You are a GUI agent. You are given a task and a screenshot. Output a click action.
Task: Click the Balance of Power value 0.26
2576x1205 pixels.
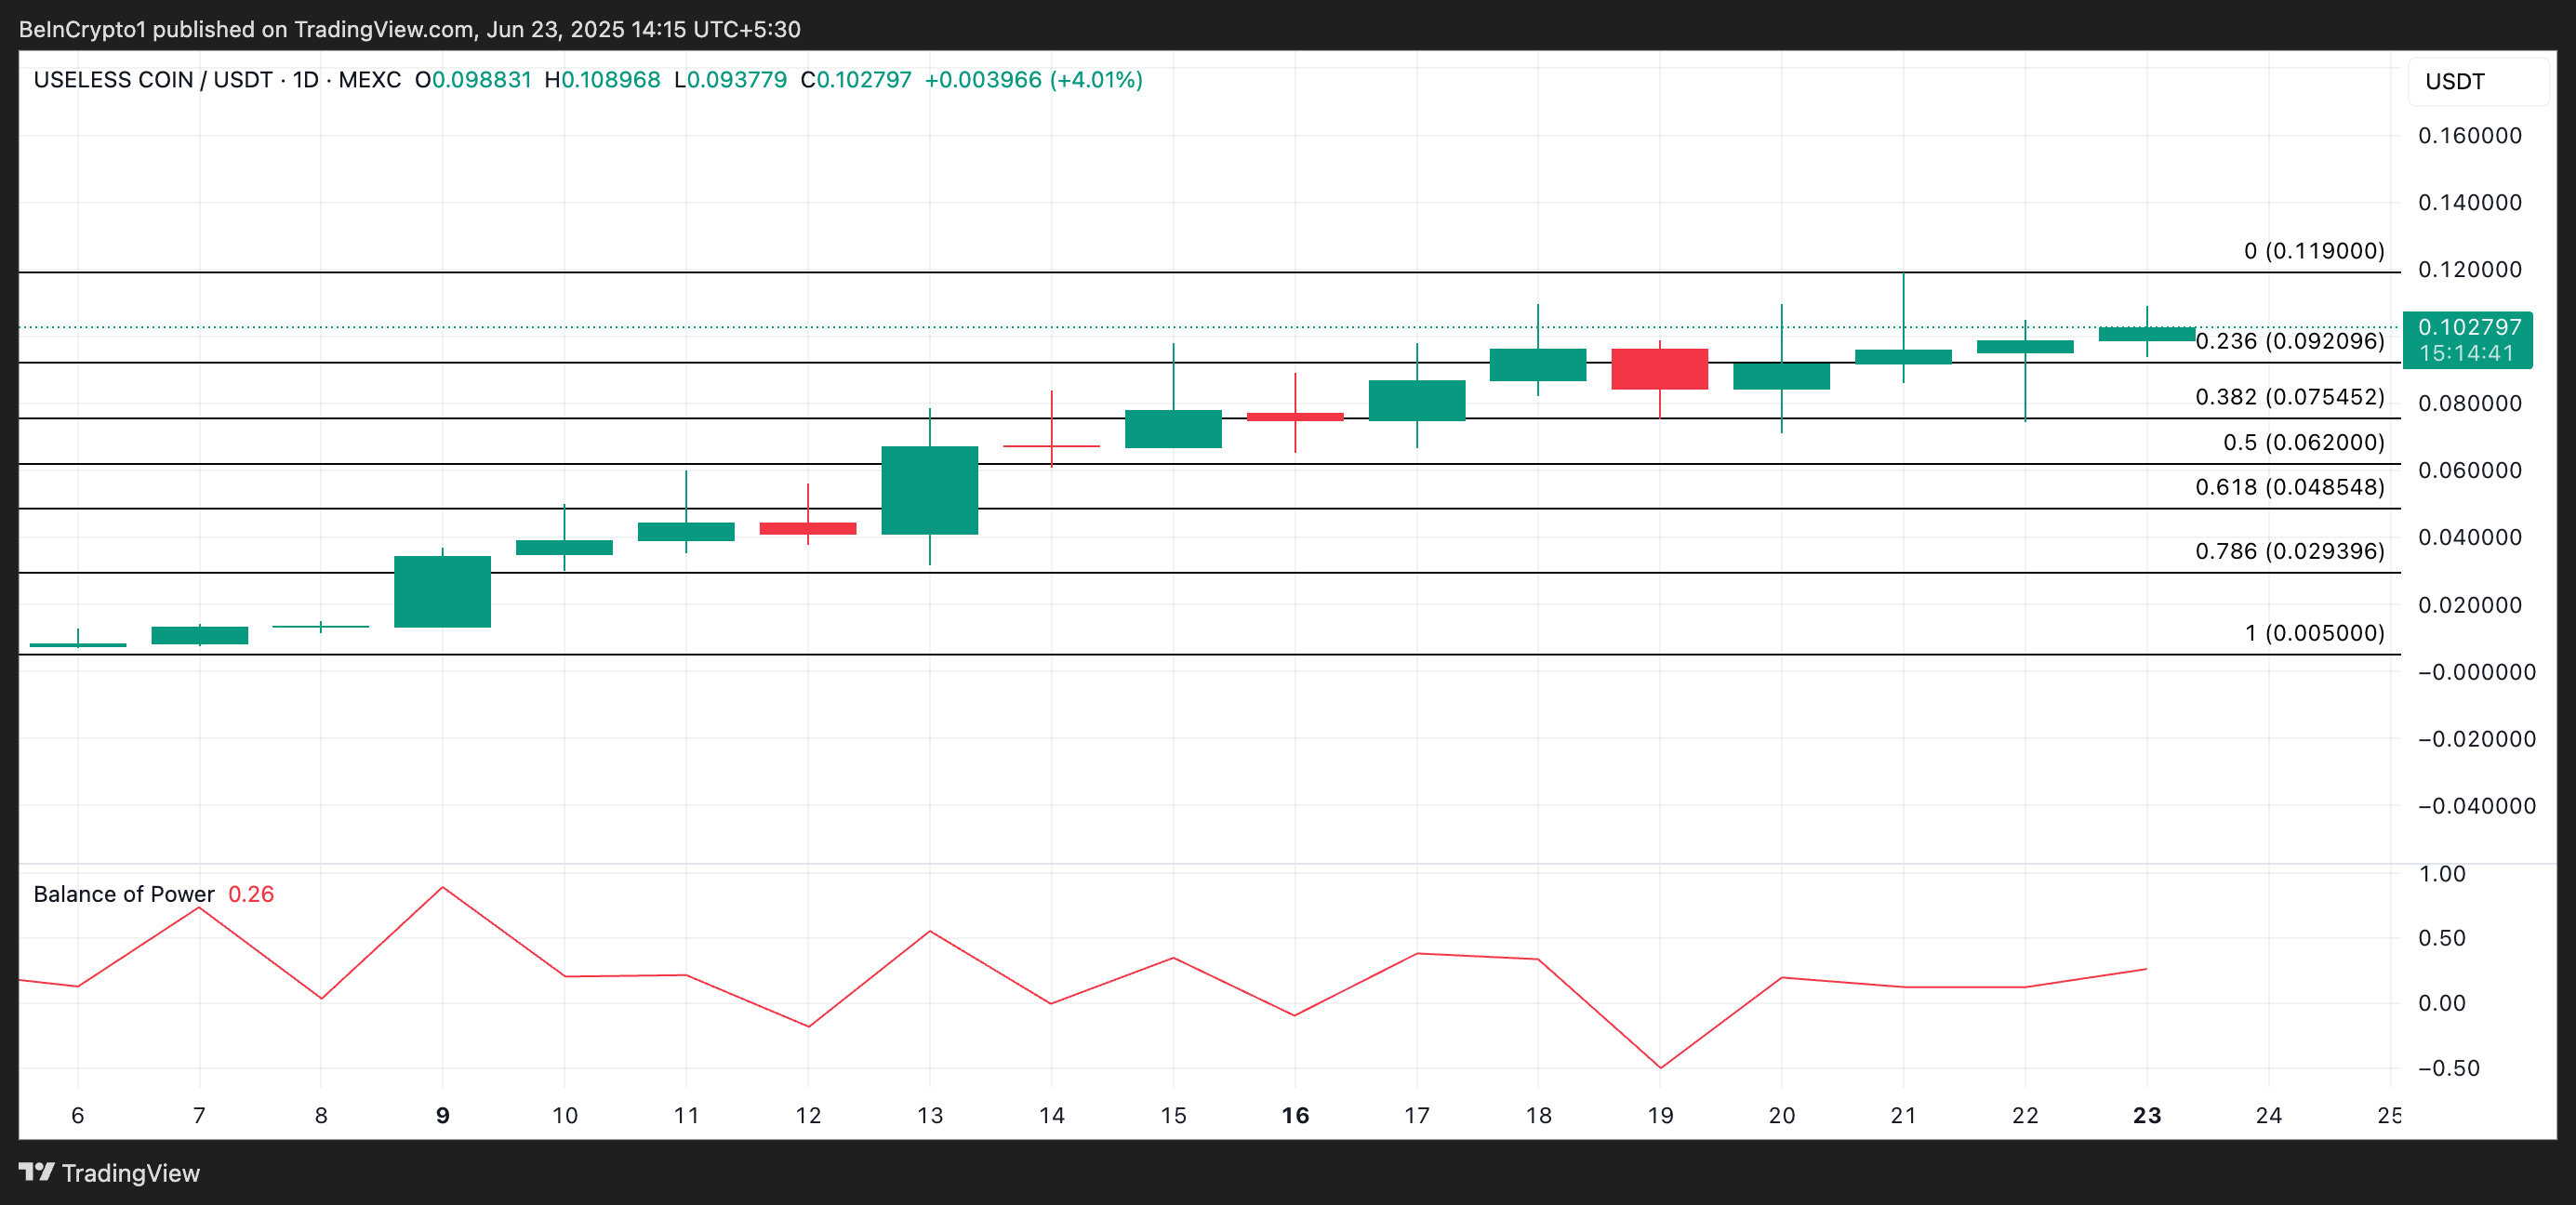click(x=251, y=894)
